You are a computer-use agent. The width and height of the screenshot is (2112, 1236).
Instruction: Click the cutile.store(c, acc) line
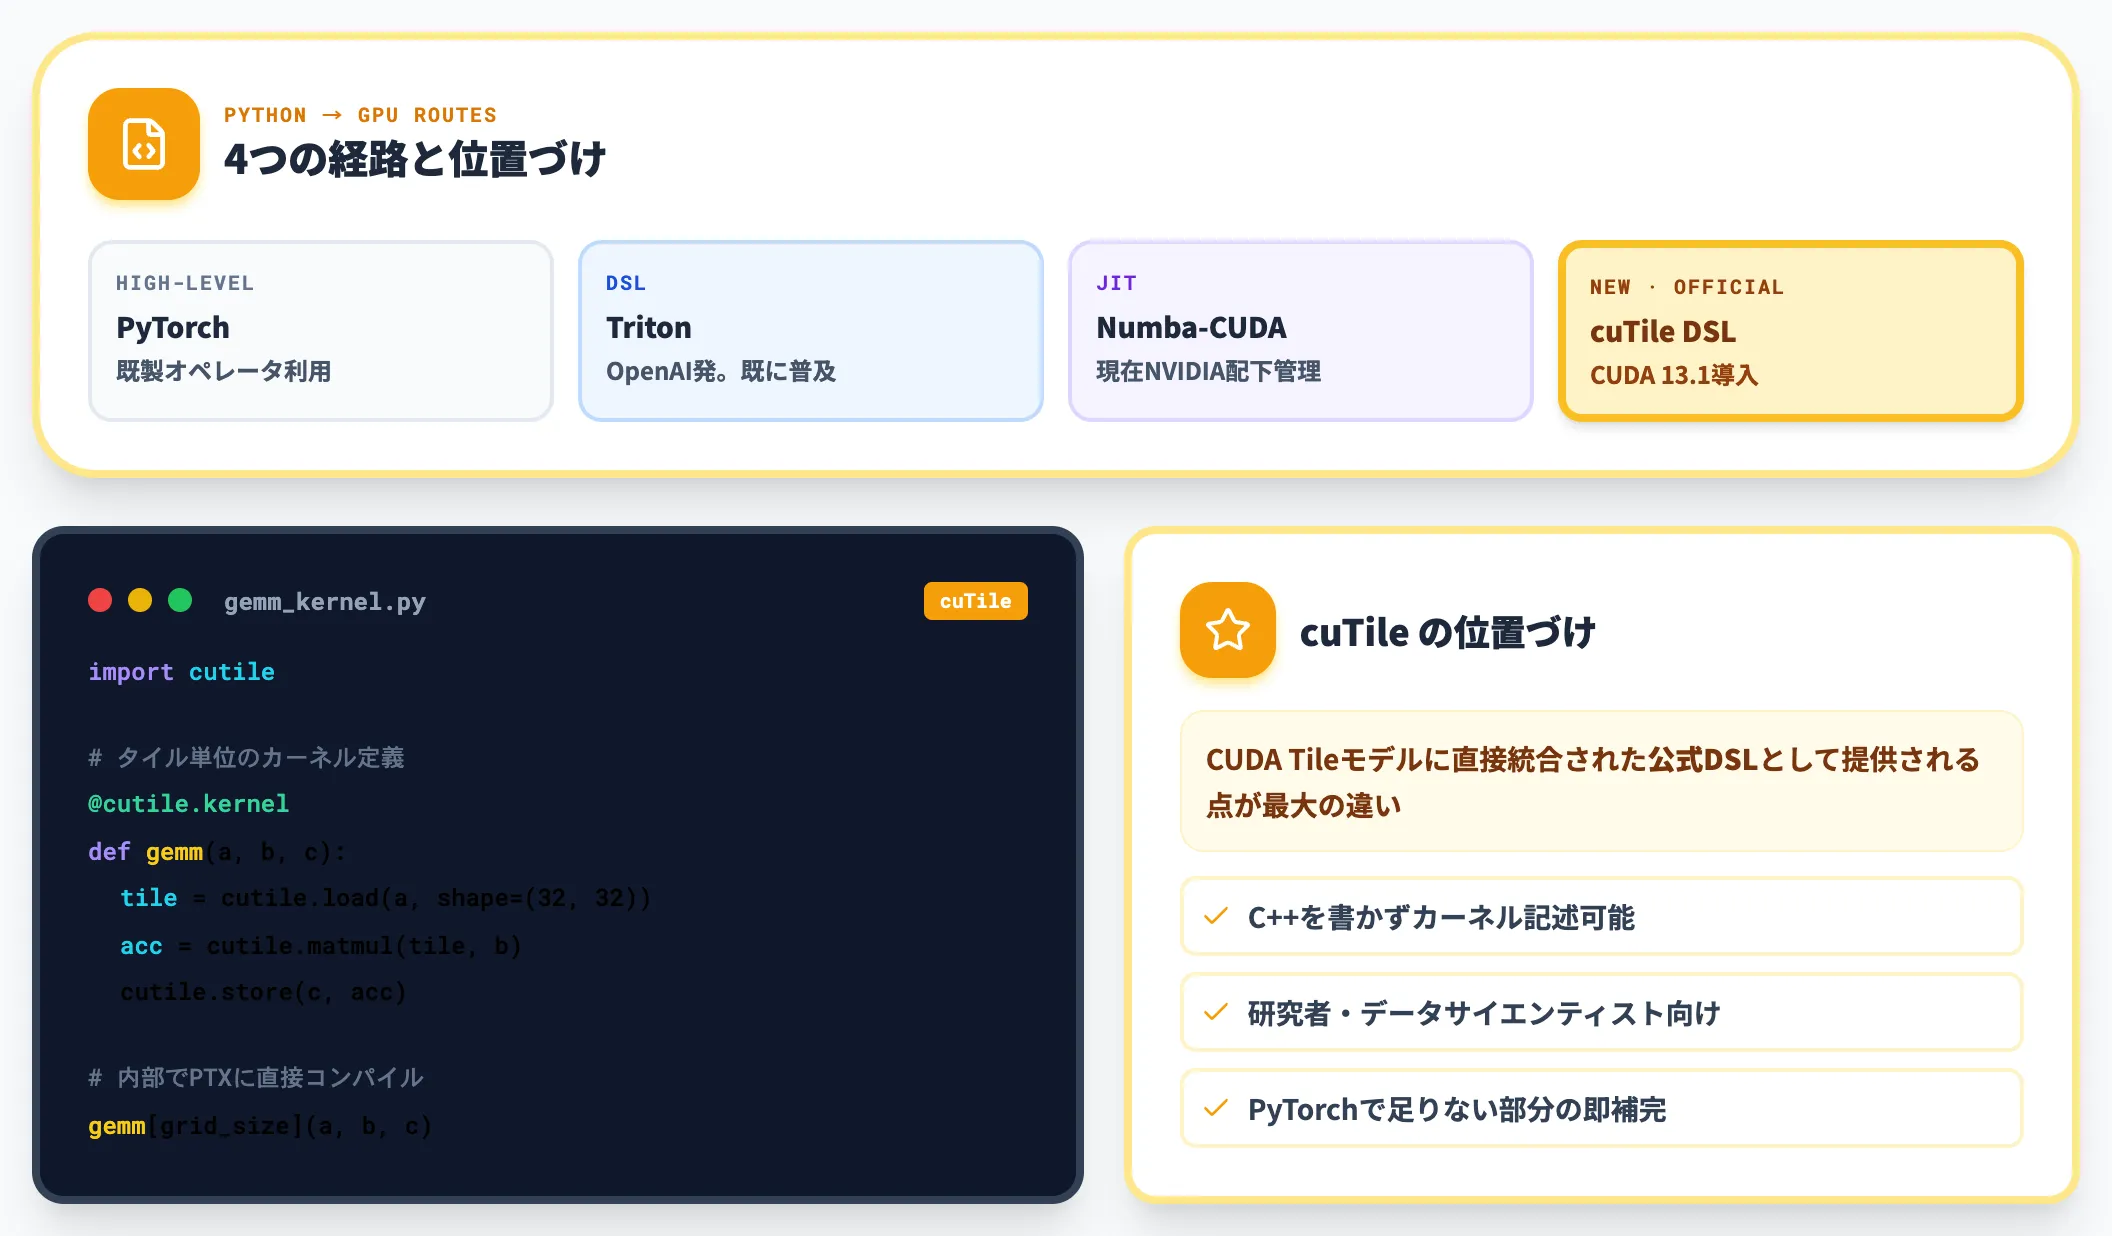[264, 992]
